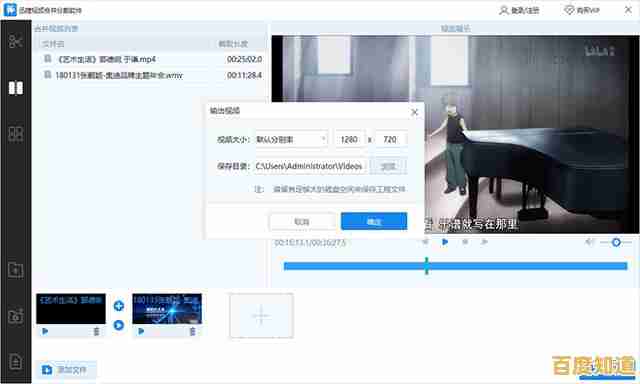Open the camera folder icon in sidebar

point(16,316)
